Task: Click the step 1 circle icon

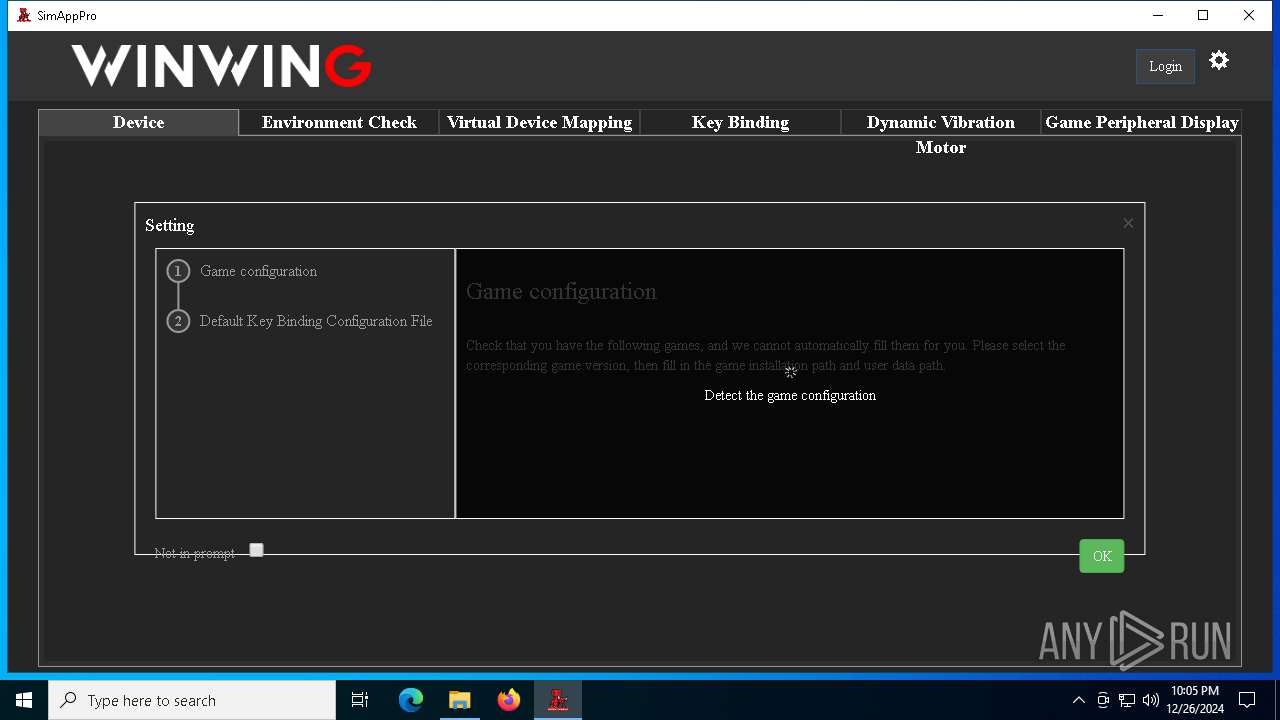Action: (x=178, y=271)
